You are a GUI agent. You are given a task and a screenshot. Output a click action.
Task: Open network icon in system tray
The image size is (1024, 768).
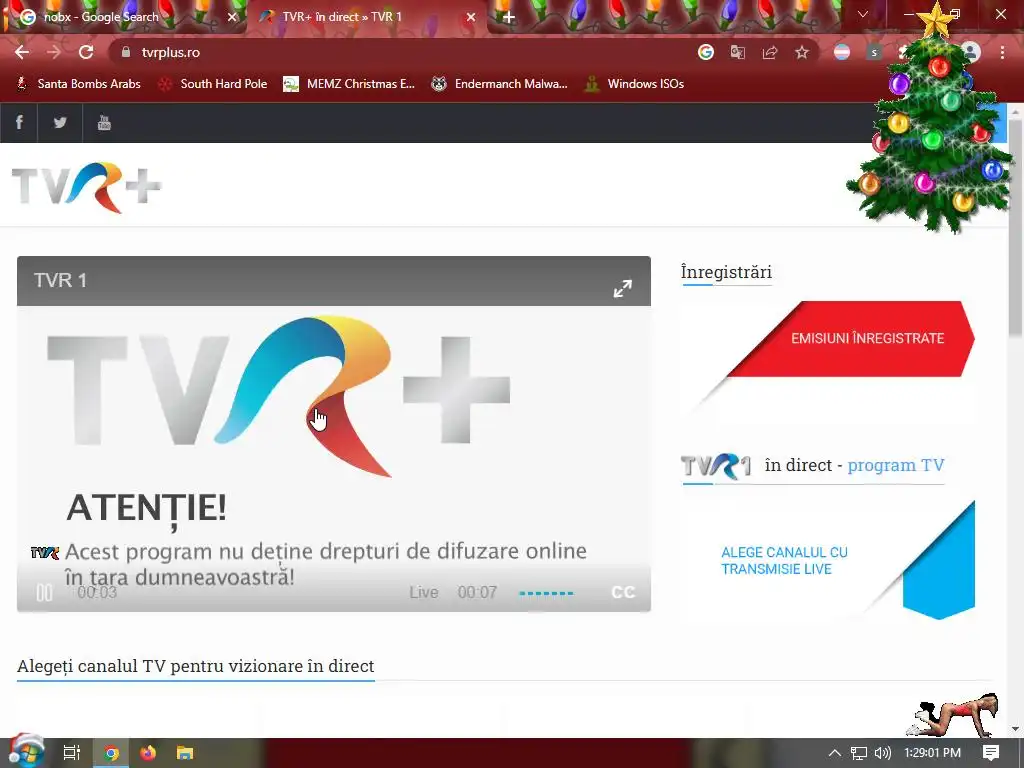point(859,753)
